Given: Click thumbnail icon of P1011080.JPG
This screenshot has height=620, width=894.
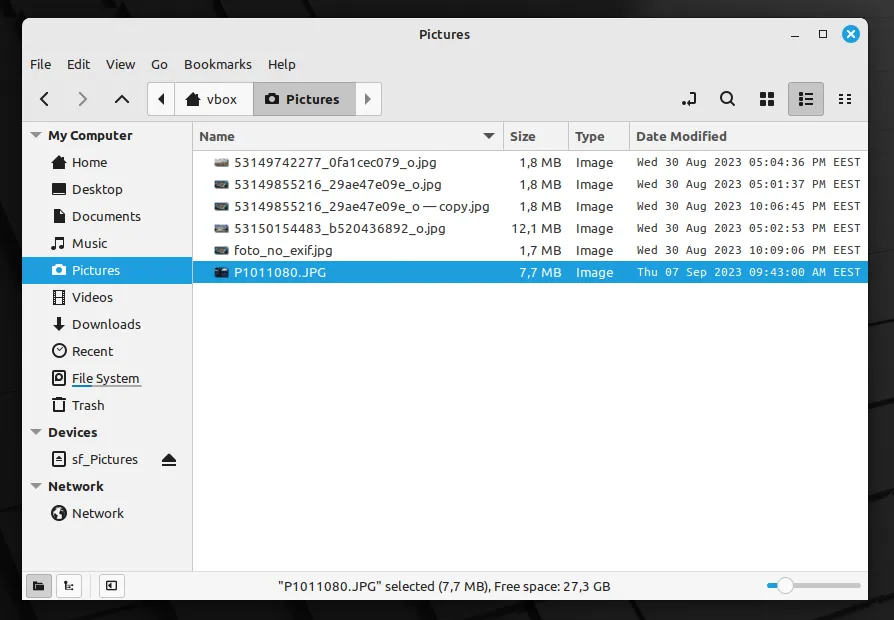Looking at the screenshot, I should coord(221,273).
